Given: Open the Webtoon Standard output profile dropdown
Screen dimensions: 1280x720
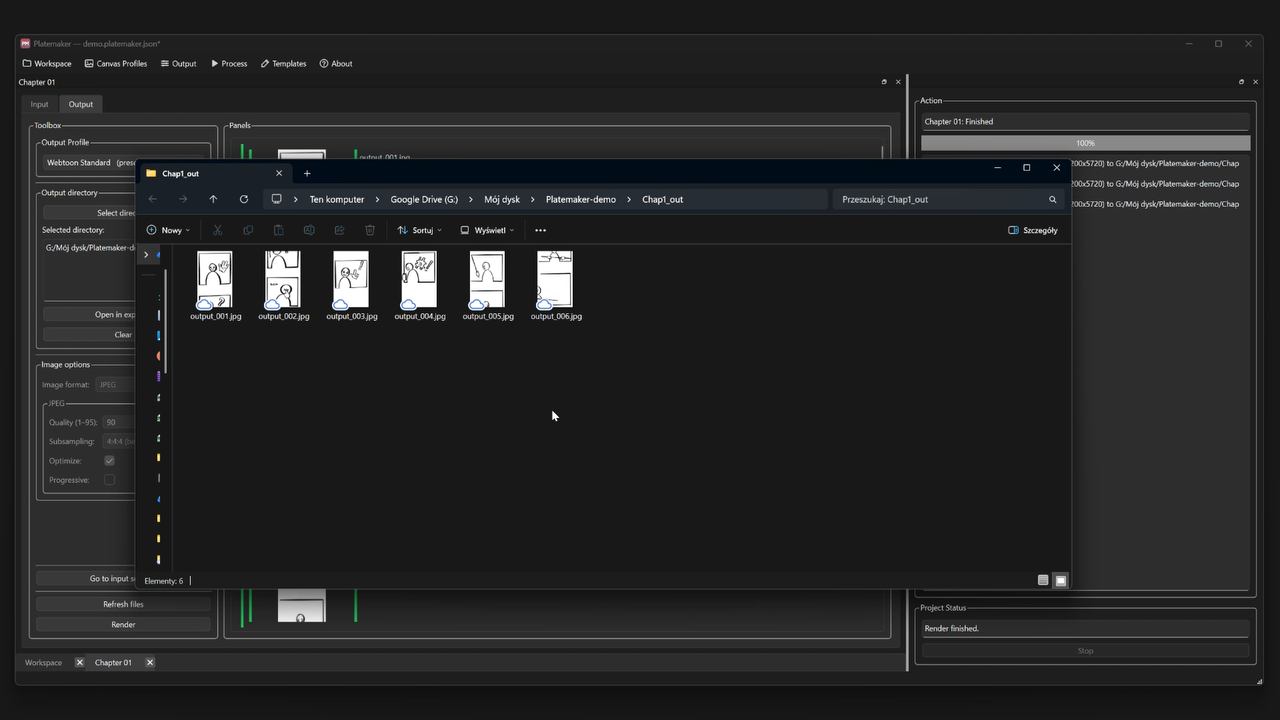Looking at the screenshot, I should pos(90,162).
